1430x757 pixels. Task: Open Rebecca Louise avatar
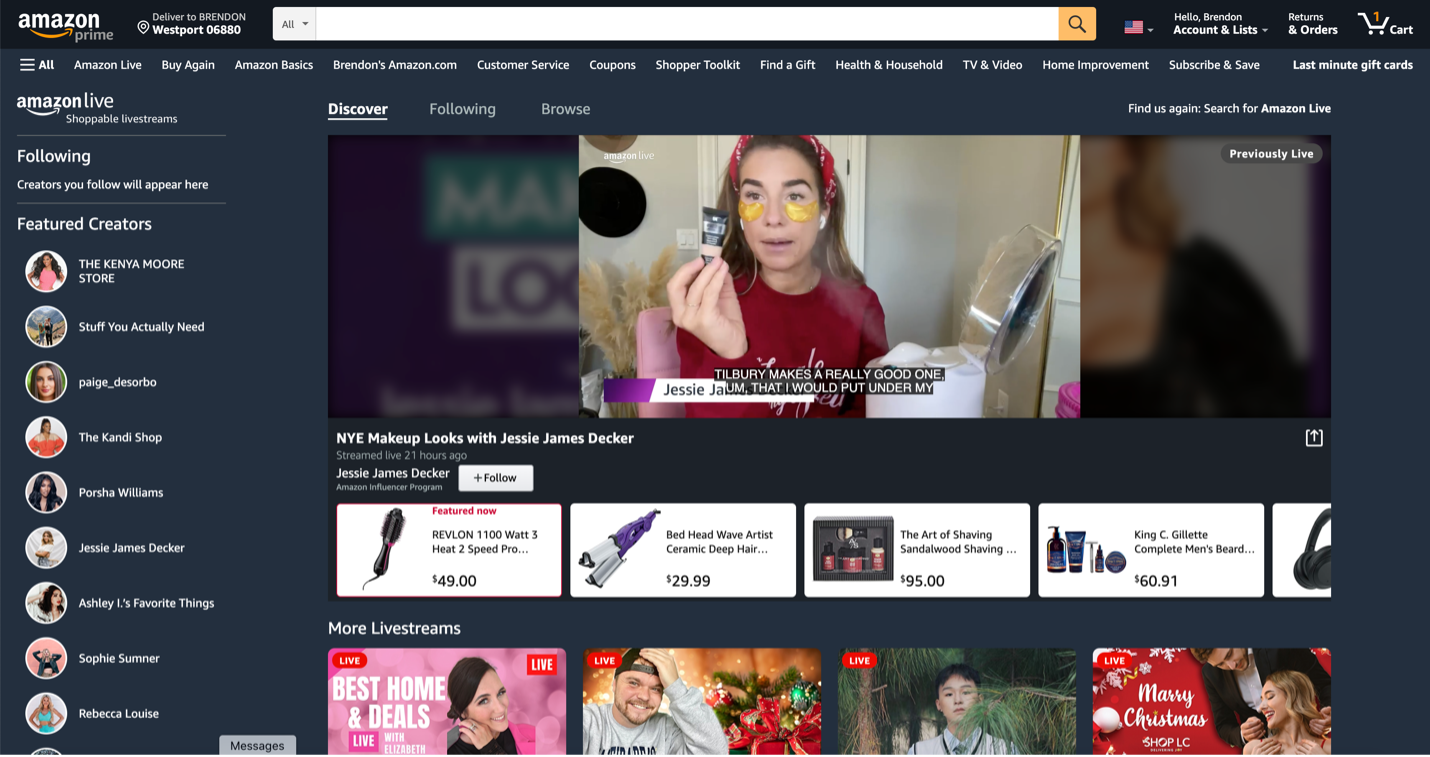pos(46,714)
